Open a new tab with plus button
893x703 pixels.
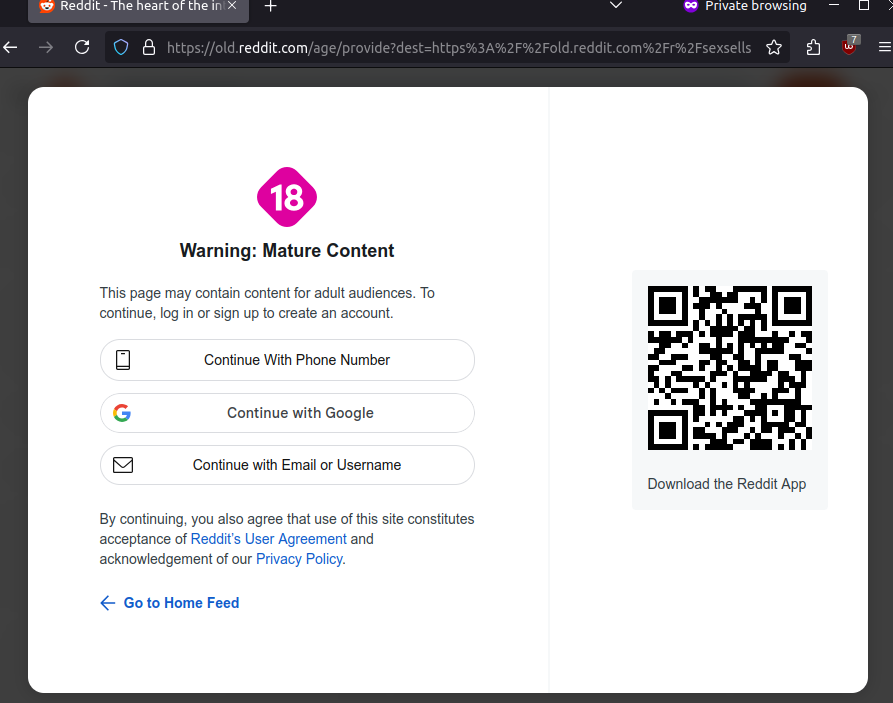coord(271,6)
